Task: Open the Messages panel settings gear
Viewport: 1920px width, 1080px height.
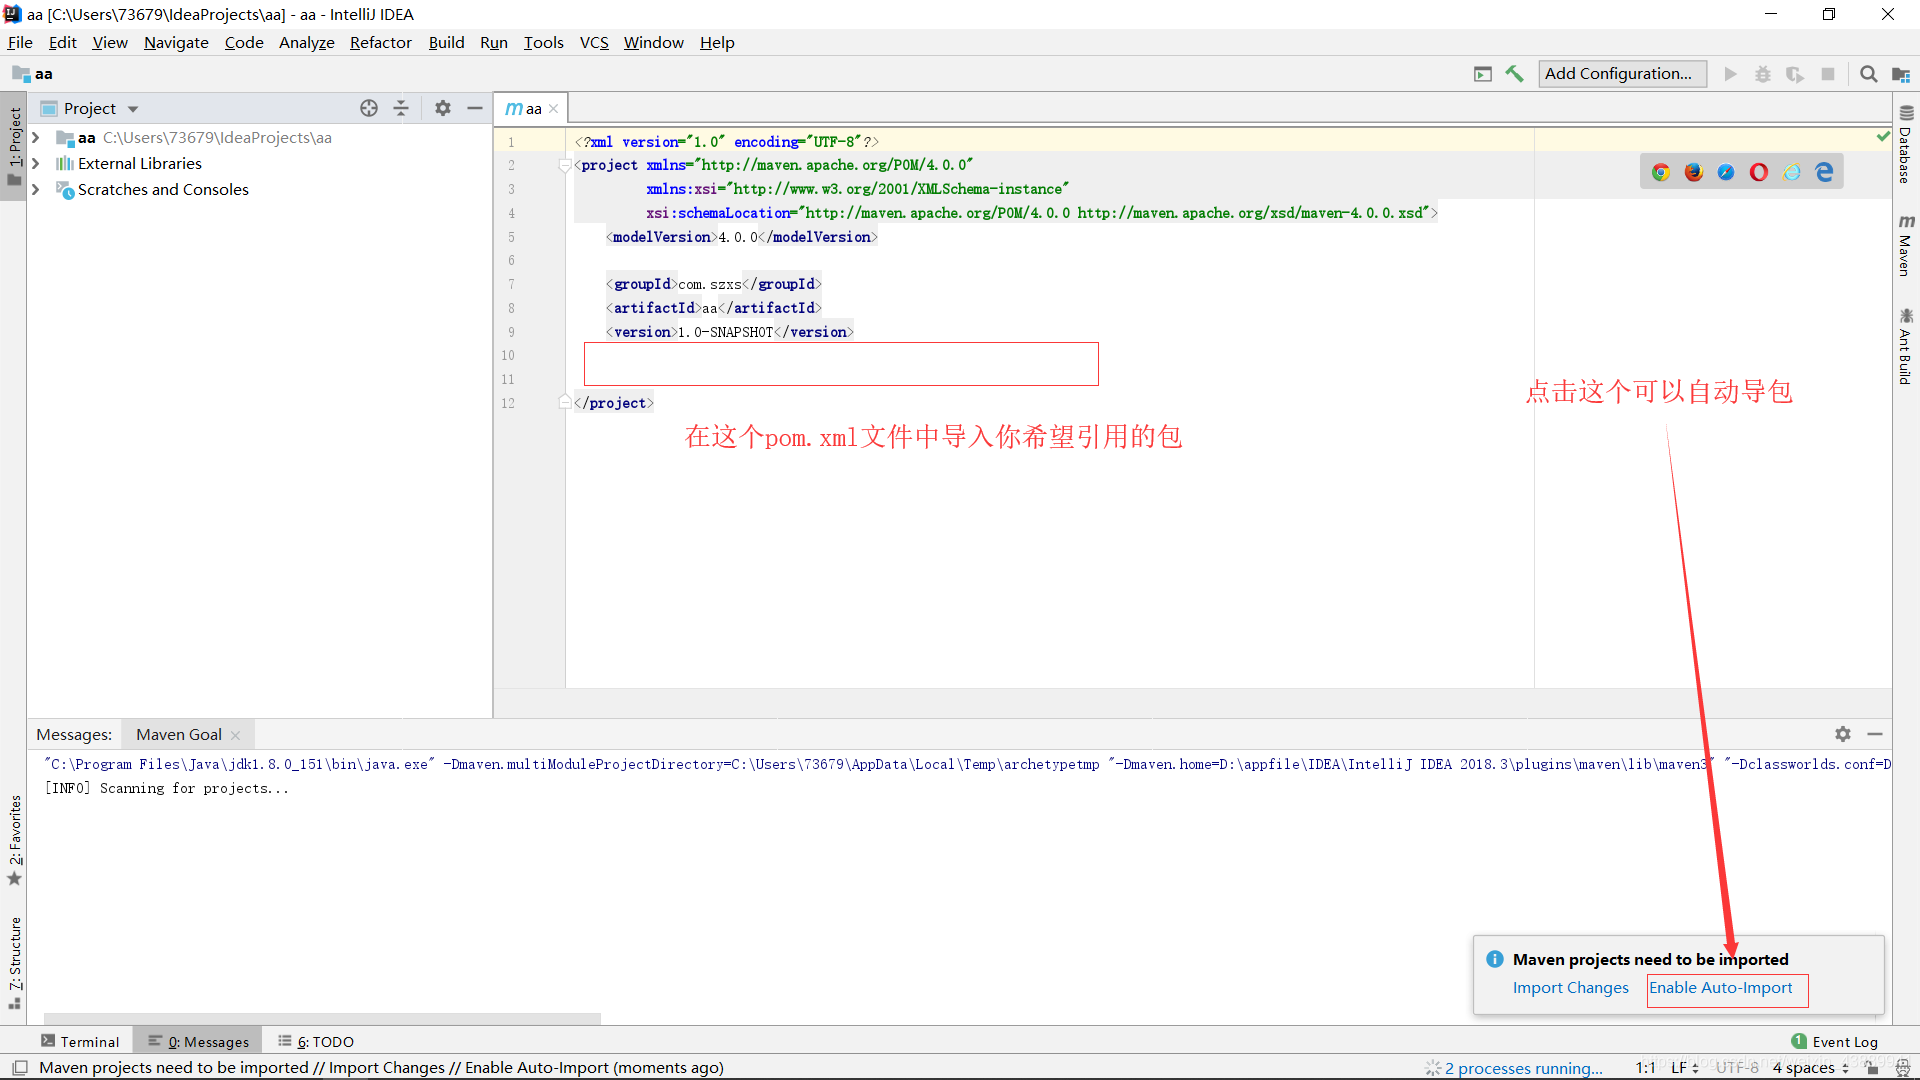Action: 1843,734
